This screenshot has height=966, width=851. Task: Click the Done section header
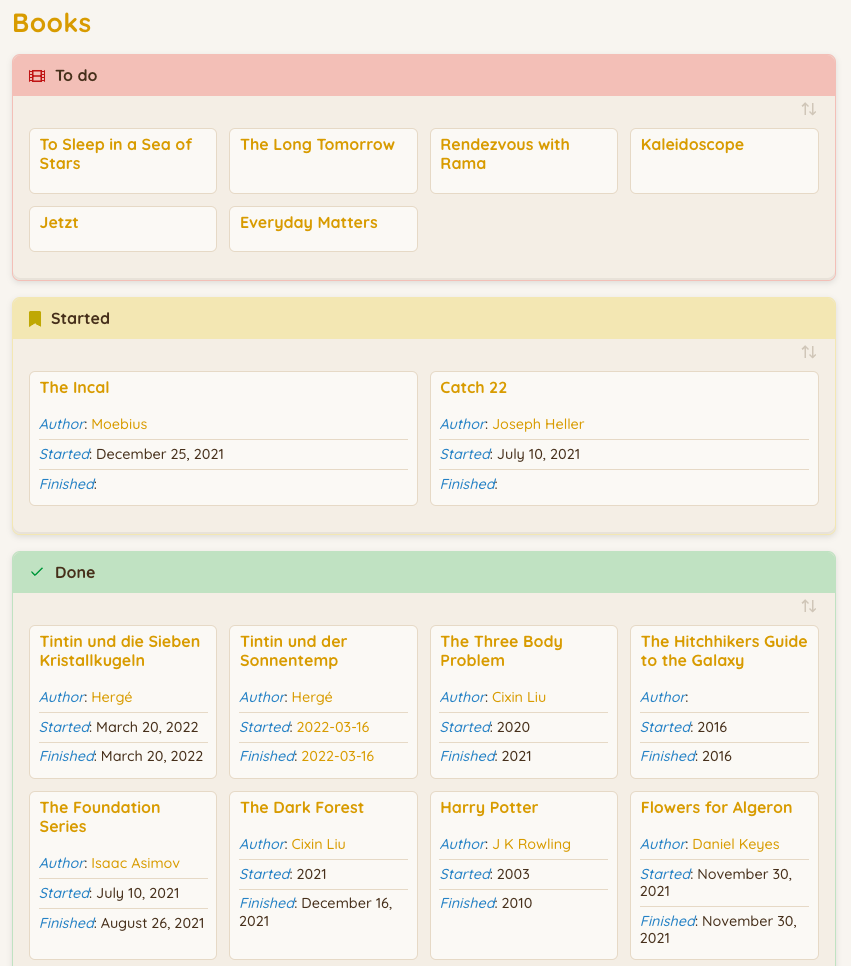[424, 572]
